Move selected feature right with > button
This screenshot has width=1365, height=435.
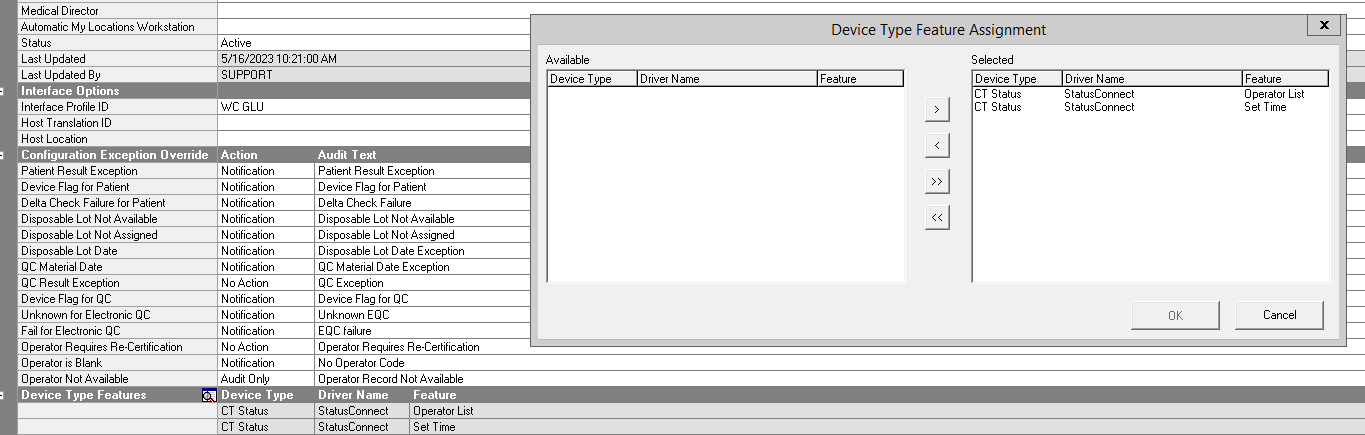[x=936, y=109]
